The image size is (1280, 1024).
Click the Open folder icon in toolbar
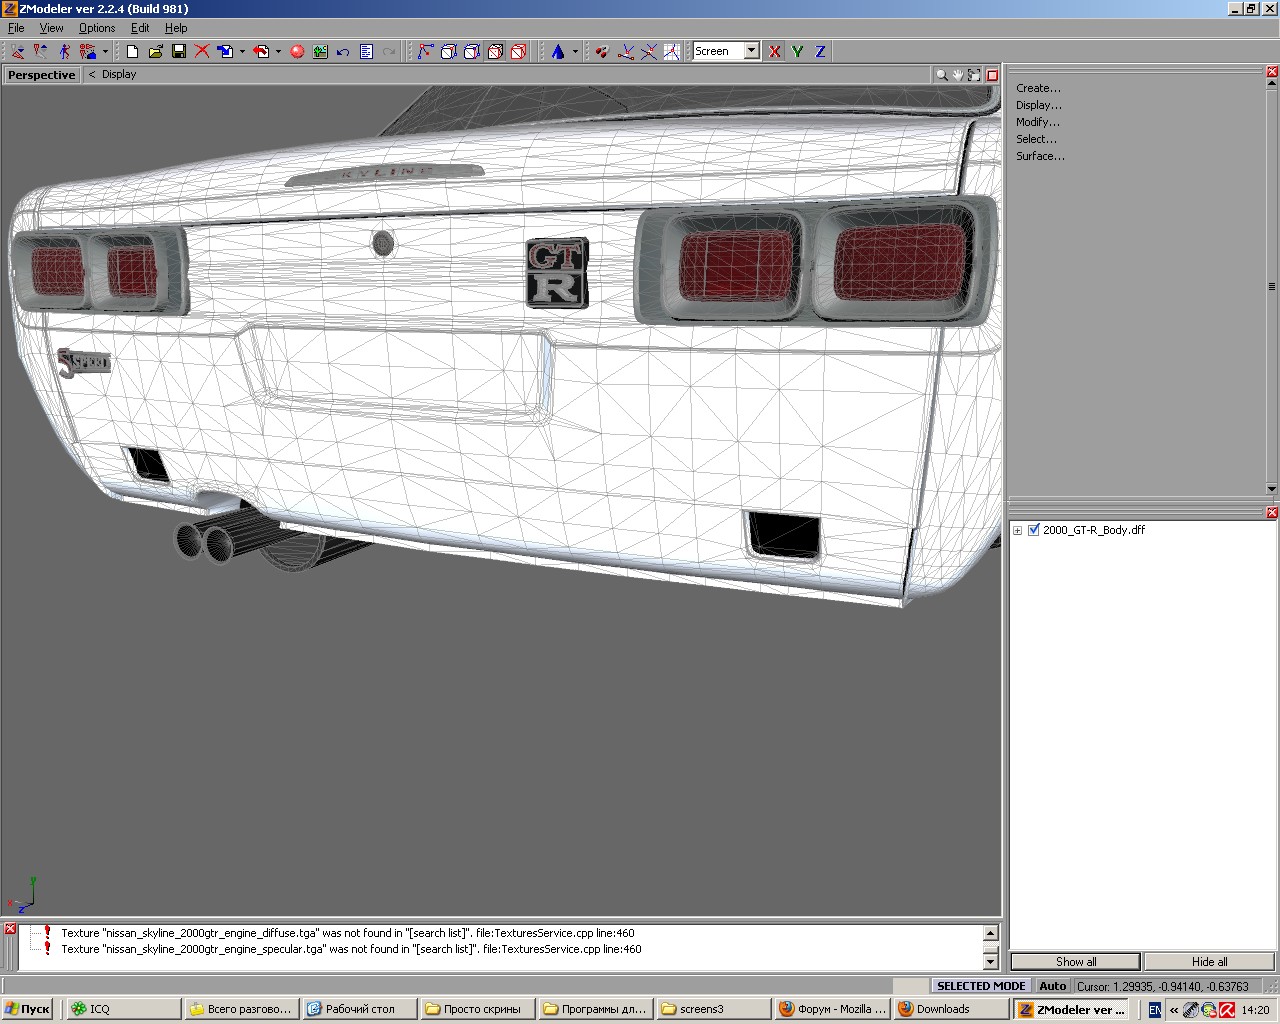point(155,51)
